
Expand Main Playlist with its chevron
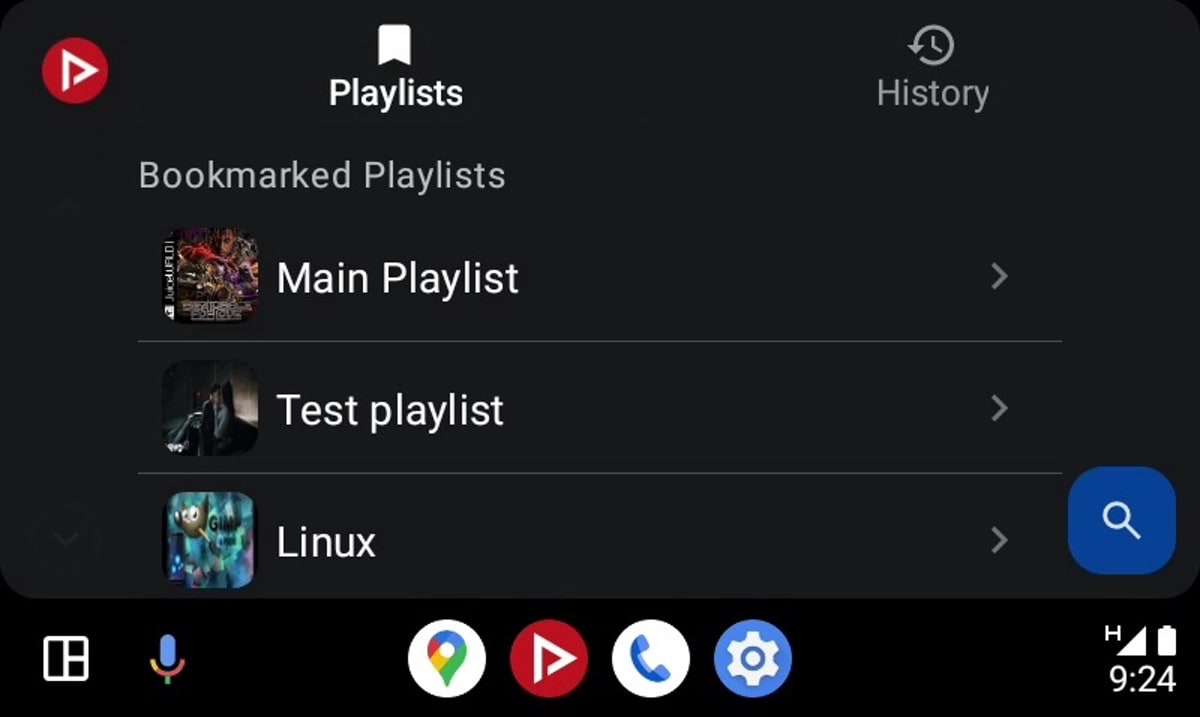(998, 277)
